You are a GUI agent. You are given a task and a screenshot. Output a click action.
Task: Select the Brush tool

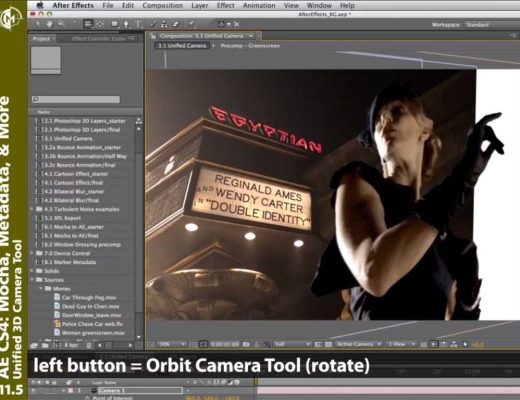pos(153,24)
